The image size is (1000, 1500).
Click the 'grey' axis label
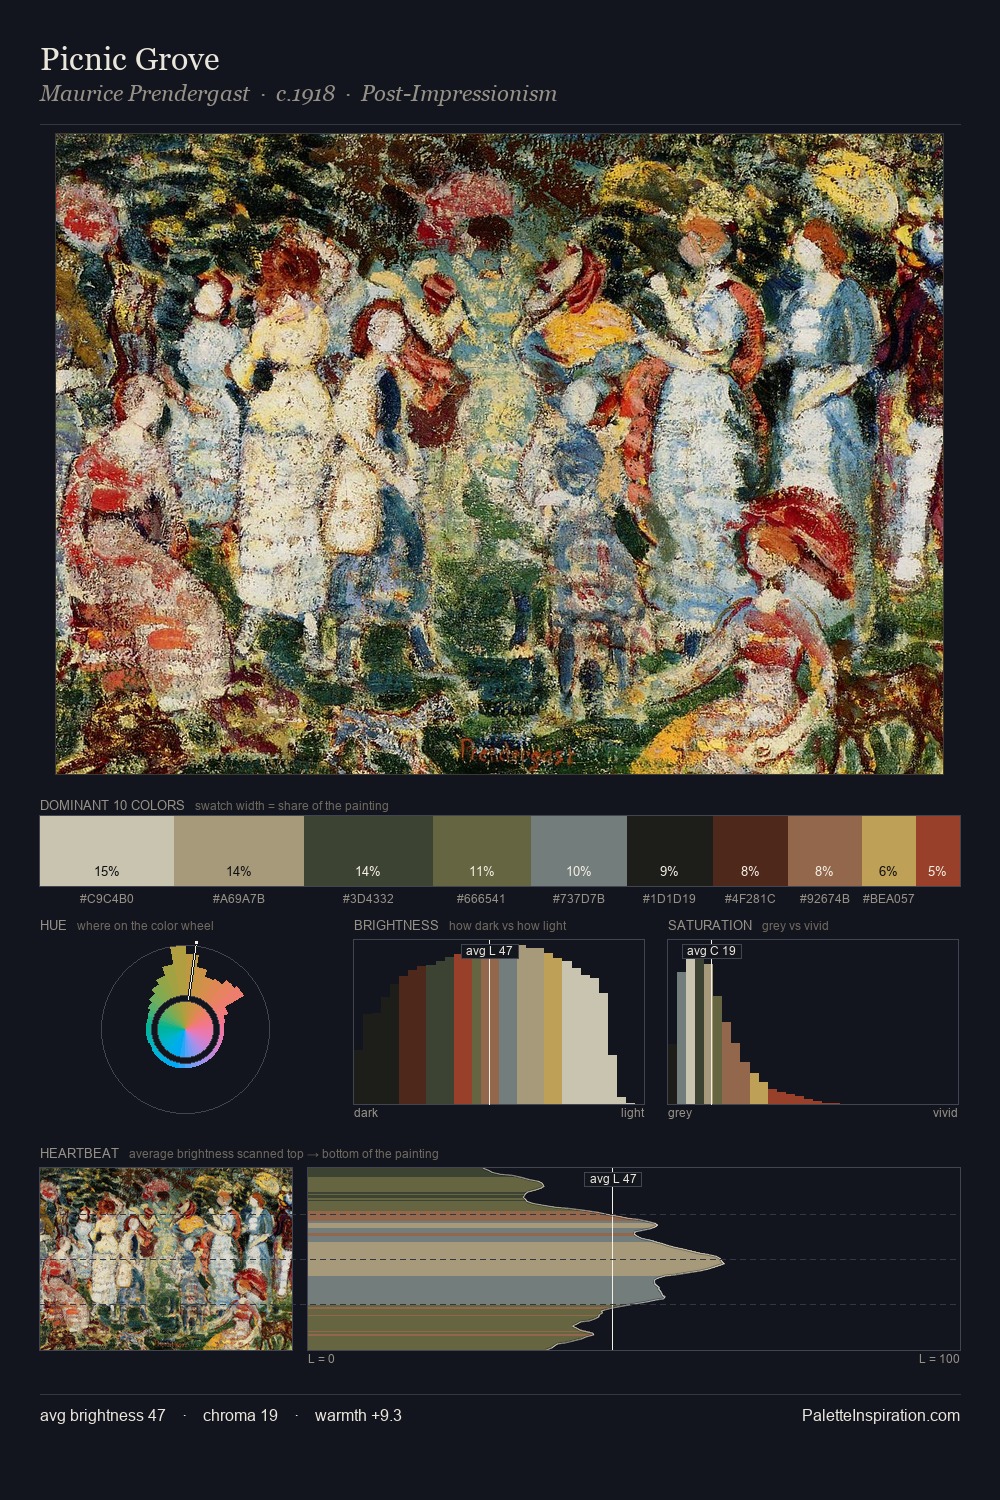click(x=680, y=1113)
